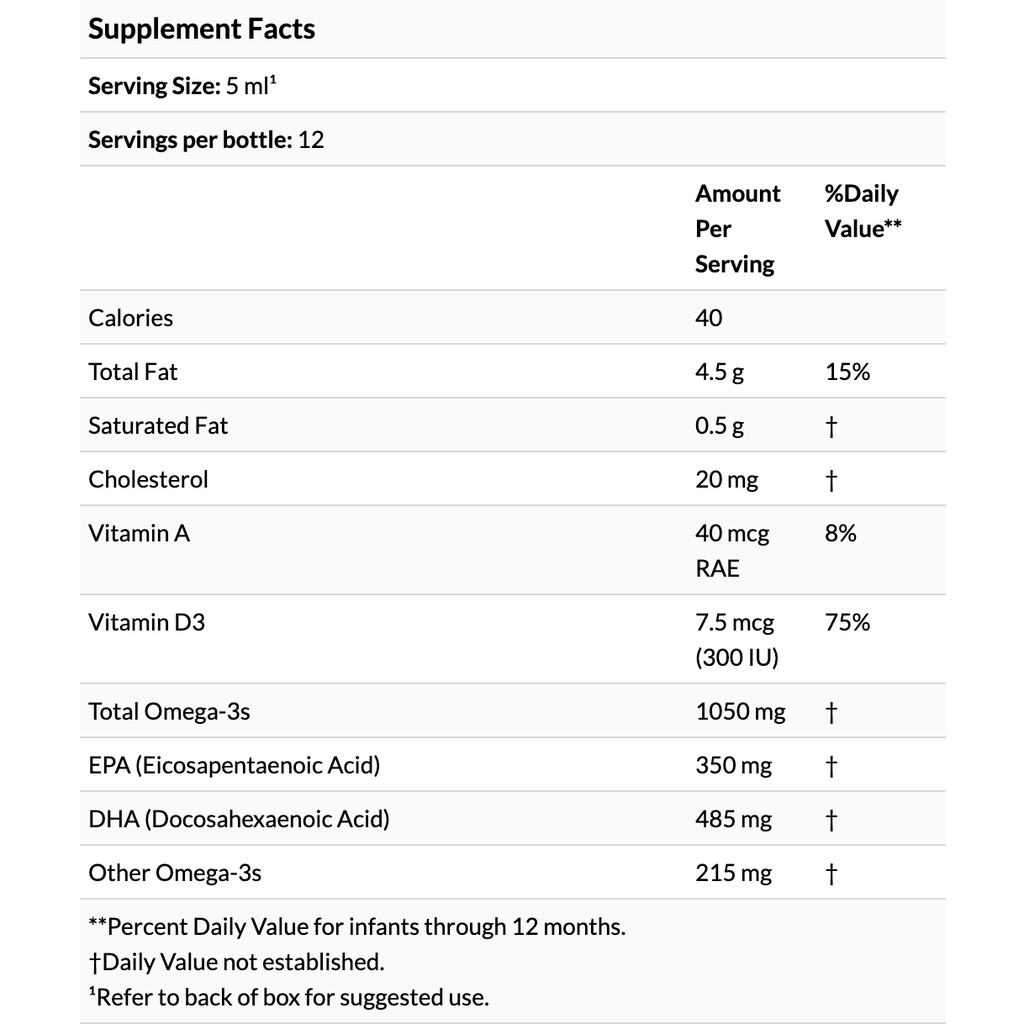Viewport: 1024px width, 1024px height.
Task: Select the Saturated Fat label
Action: coord(158,426)
